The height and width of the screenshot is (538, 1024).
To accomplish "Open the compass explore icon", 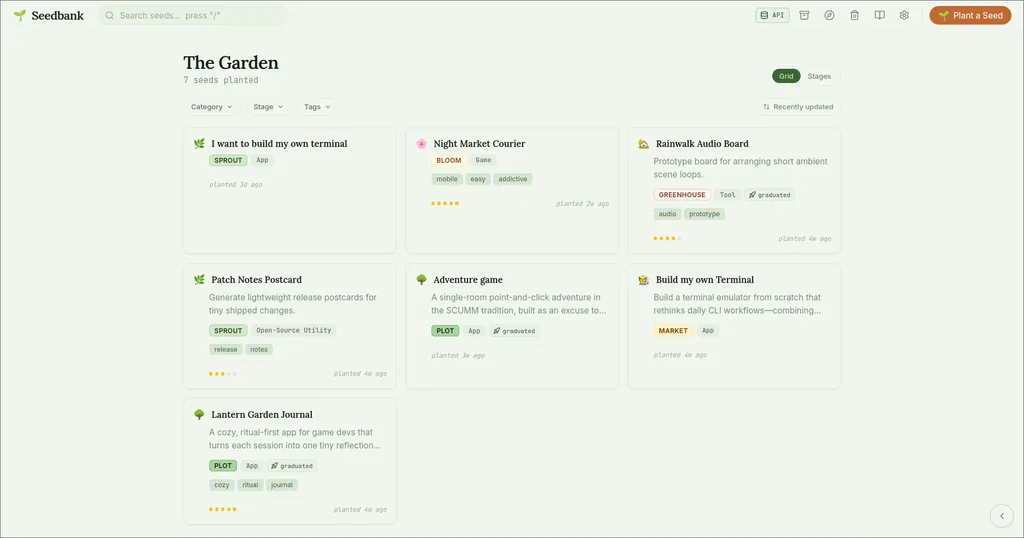I will 829,15.
